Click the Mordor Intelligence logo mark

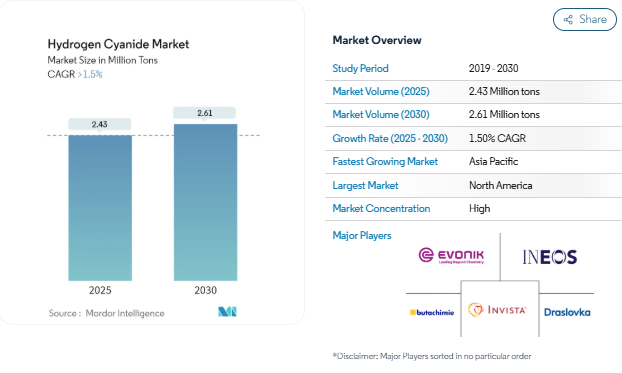227,311
